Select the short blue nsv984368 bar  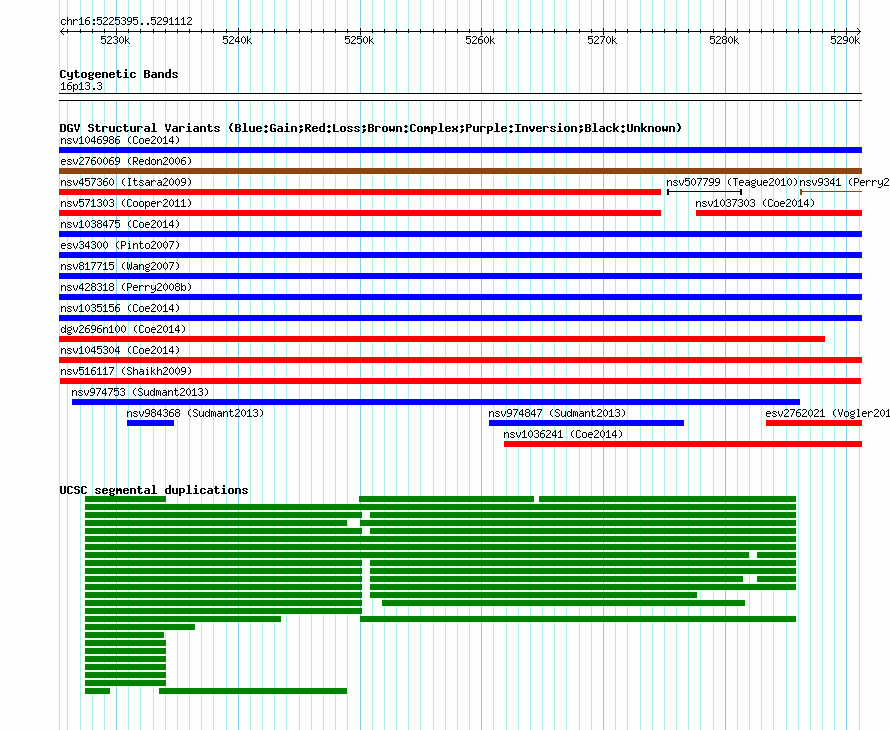150,423
